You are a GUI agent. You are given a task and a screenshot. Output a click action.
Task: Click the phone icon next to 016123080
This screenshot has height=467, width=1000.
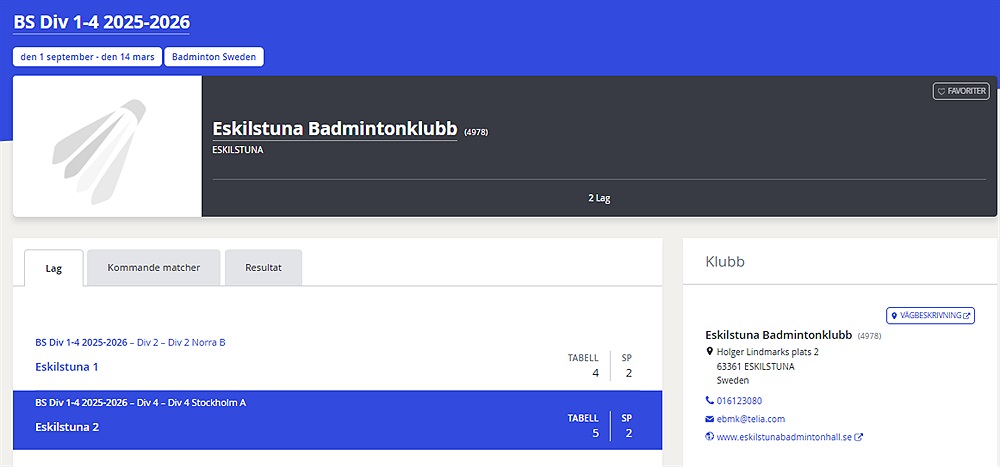(710, 401)
